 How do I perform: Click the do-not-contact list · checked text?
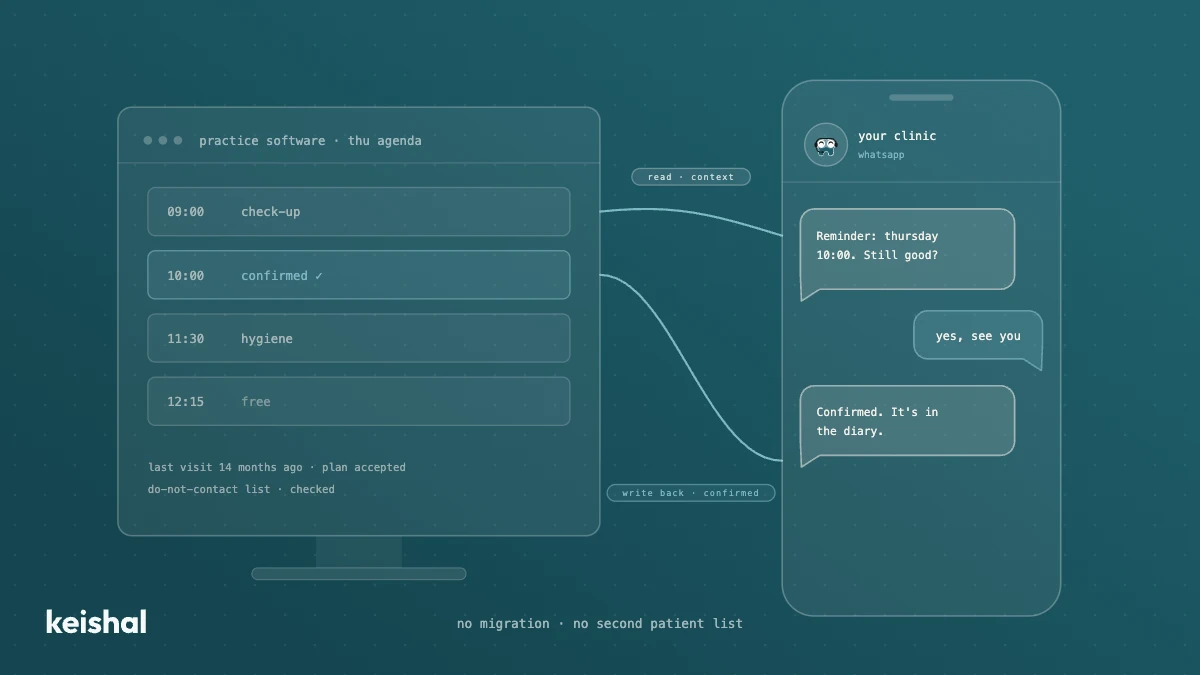coord(241,490)
